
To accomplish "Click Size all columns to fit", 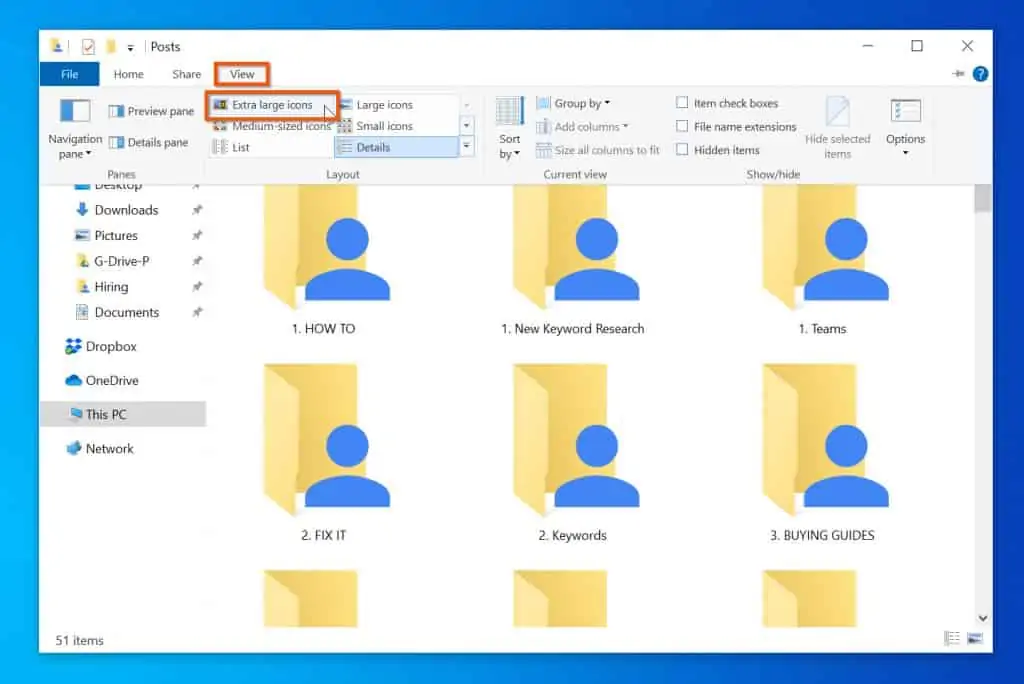I will pos(598,150).
